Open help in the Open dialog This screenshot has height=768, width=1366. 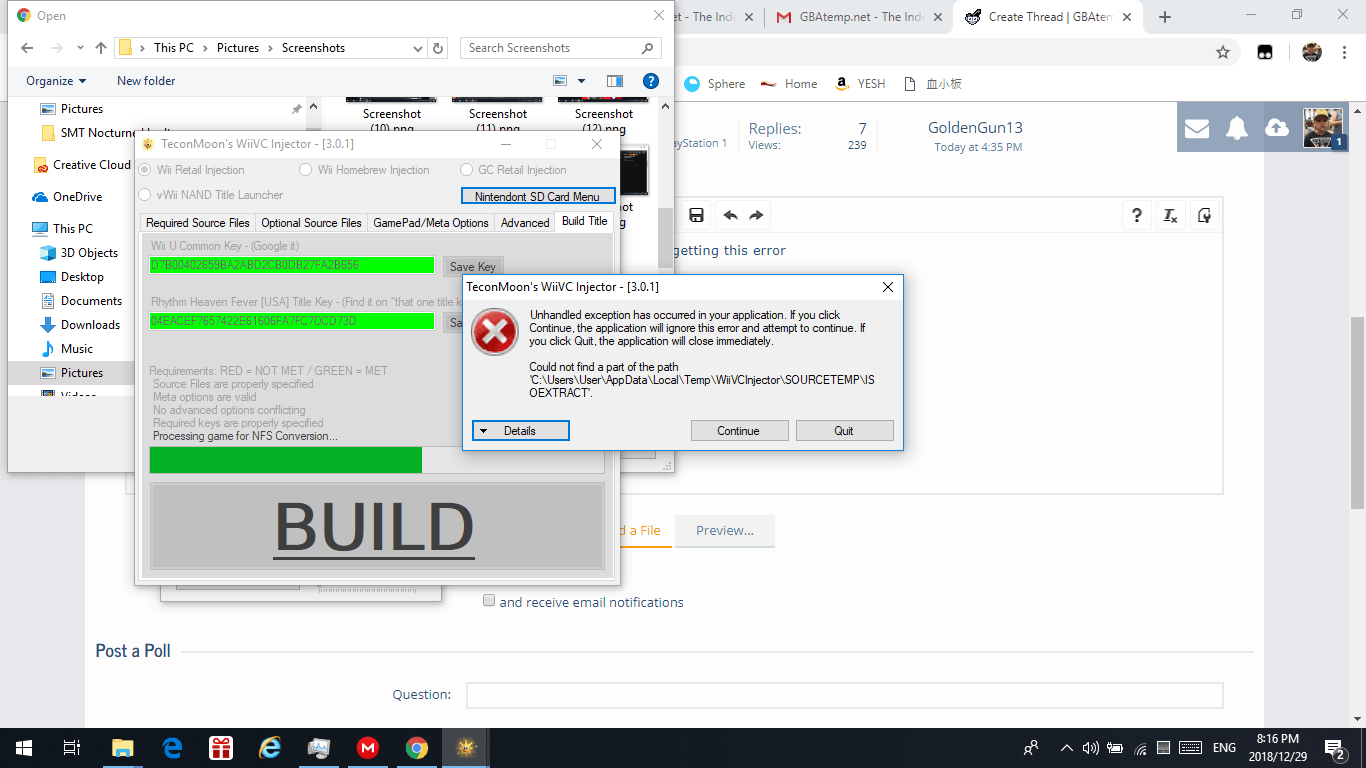[x=650, y=81]
